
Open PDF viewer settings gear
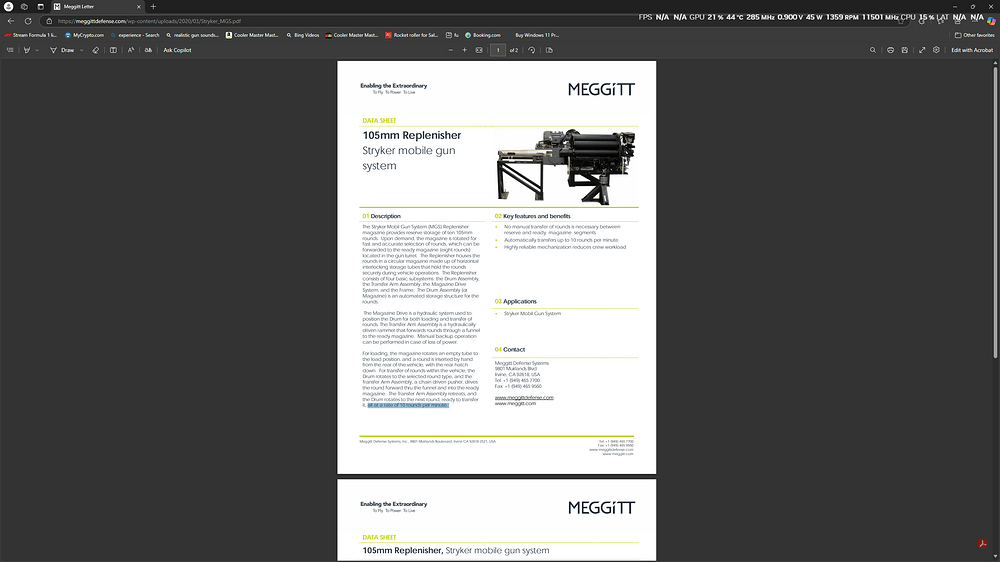point(936,49)
